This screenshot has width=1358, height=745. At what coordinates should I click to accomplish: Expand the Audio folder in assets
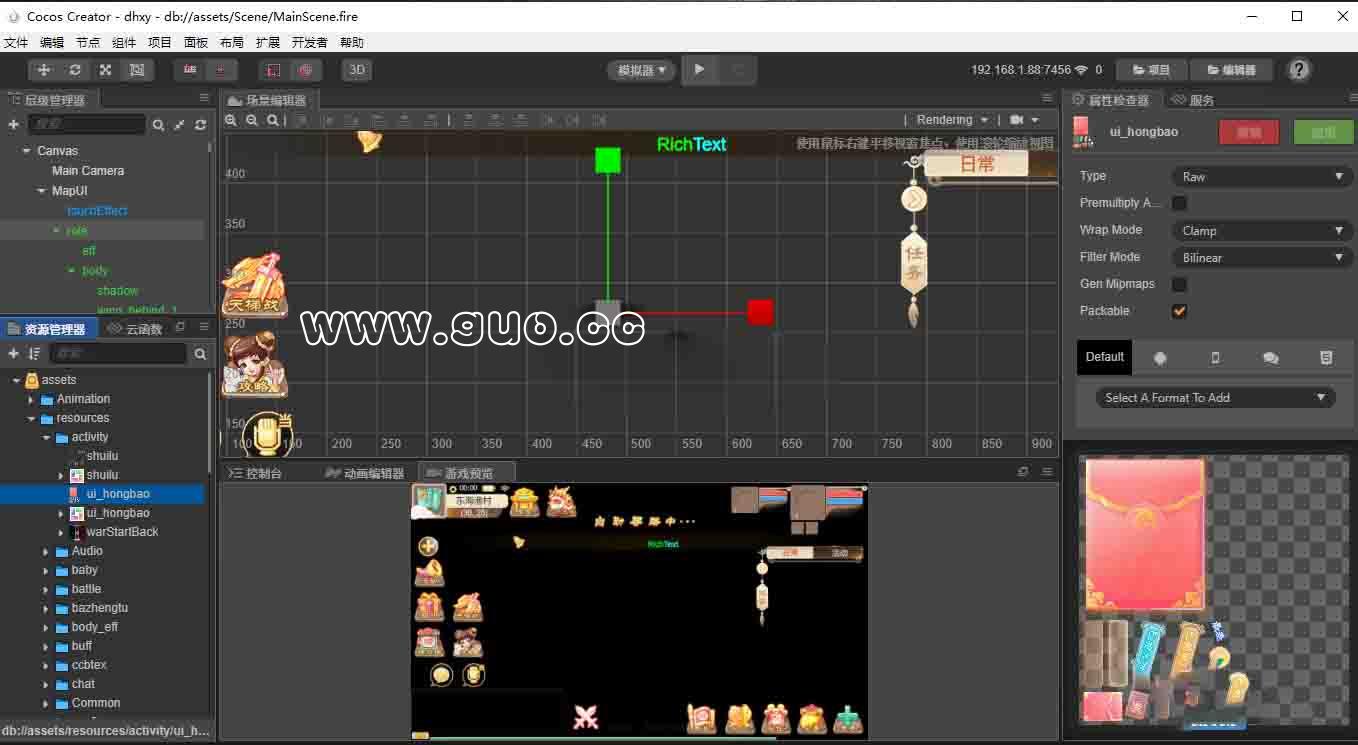tap(46, 551)
